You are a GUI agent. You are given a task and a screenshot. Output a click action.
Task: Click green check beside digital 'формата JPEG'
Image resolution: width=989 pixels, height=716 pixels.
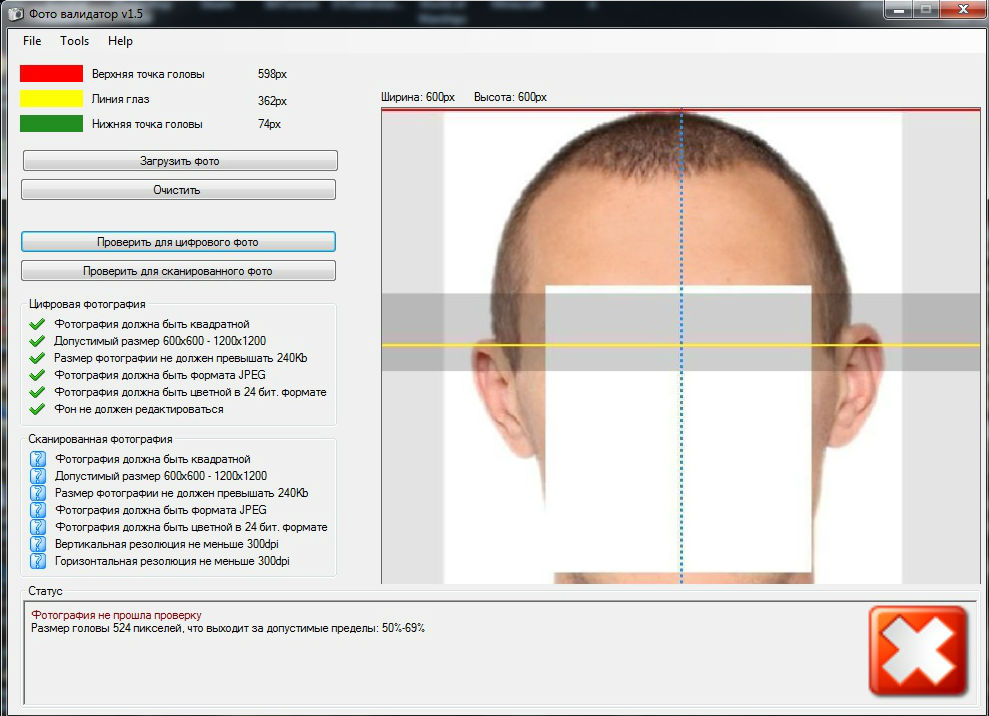[37, 375]
